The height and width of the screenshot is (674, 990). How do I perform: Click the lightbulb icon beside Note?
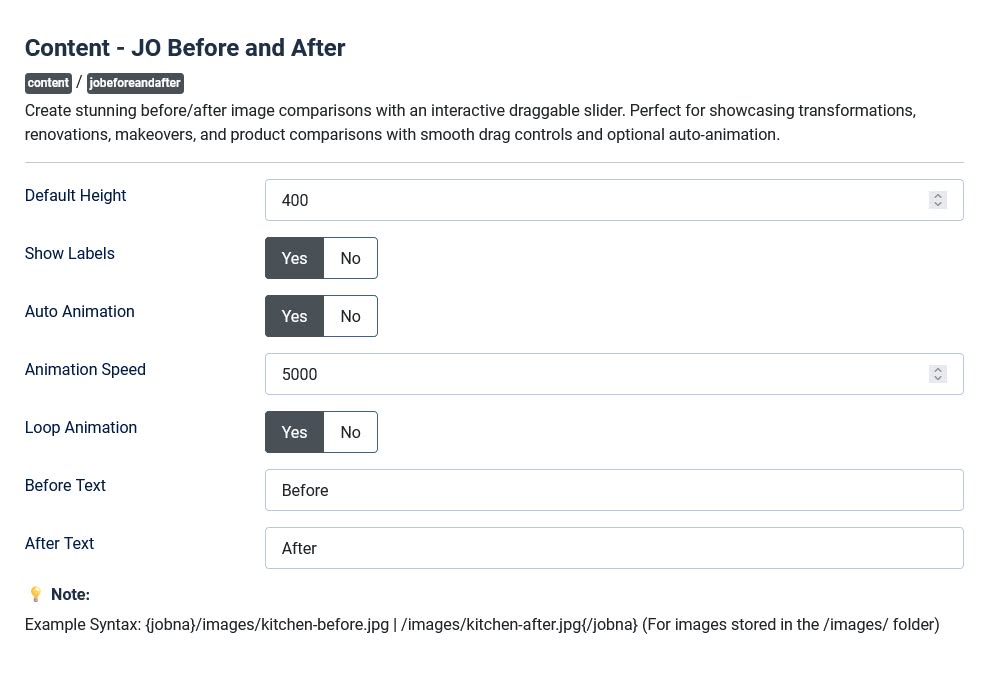[35, 594]
